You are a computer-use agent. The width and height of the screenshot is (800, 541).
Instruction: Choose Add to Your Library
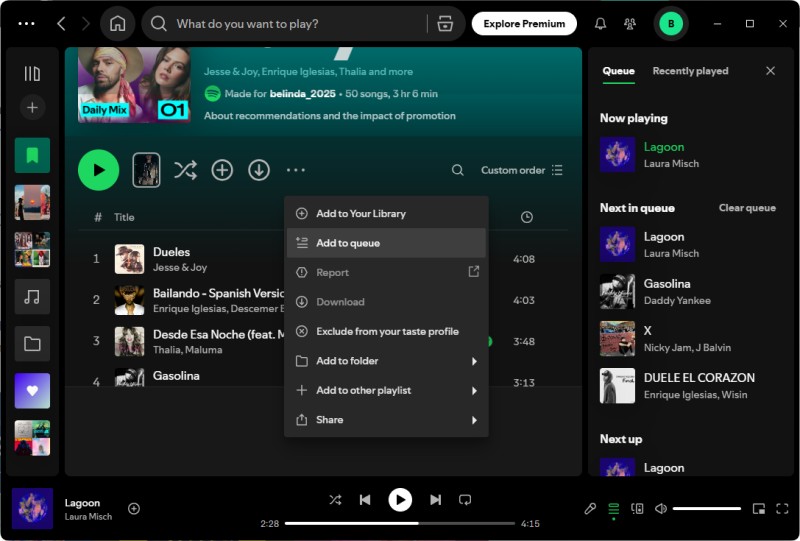coord(386,213)
